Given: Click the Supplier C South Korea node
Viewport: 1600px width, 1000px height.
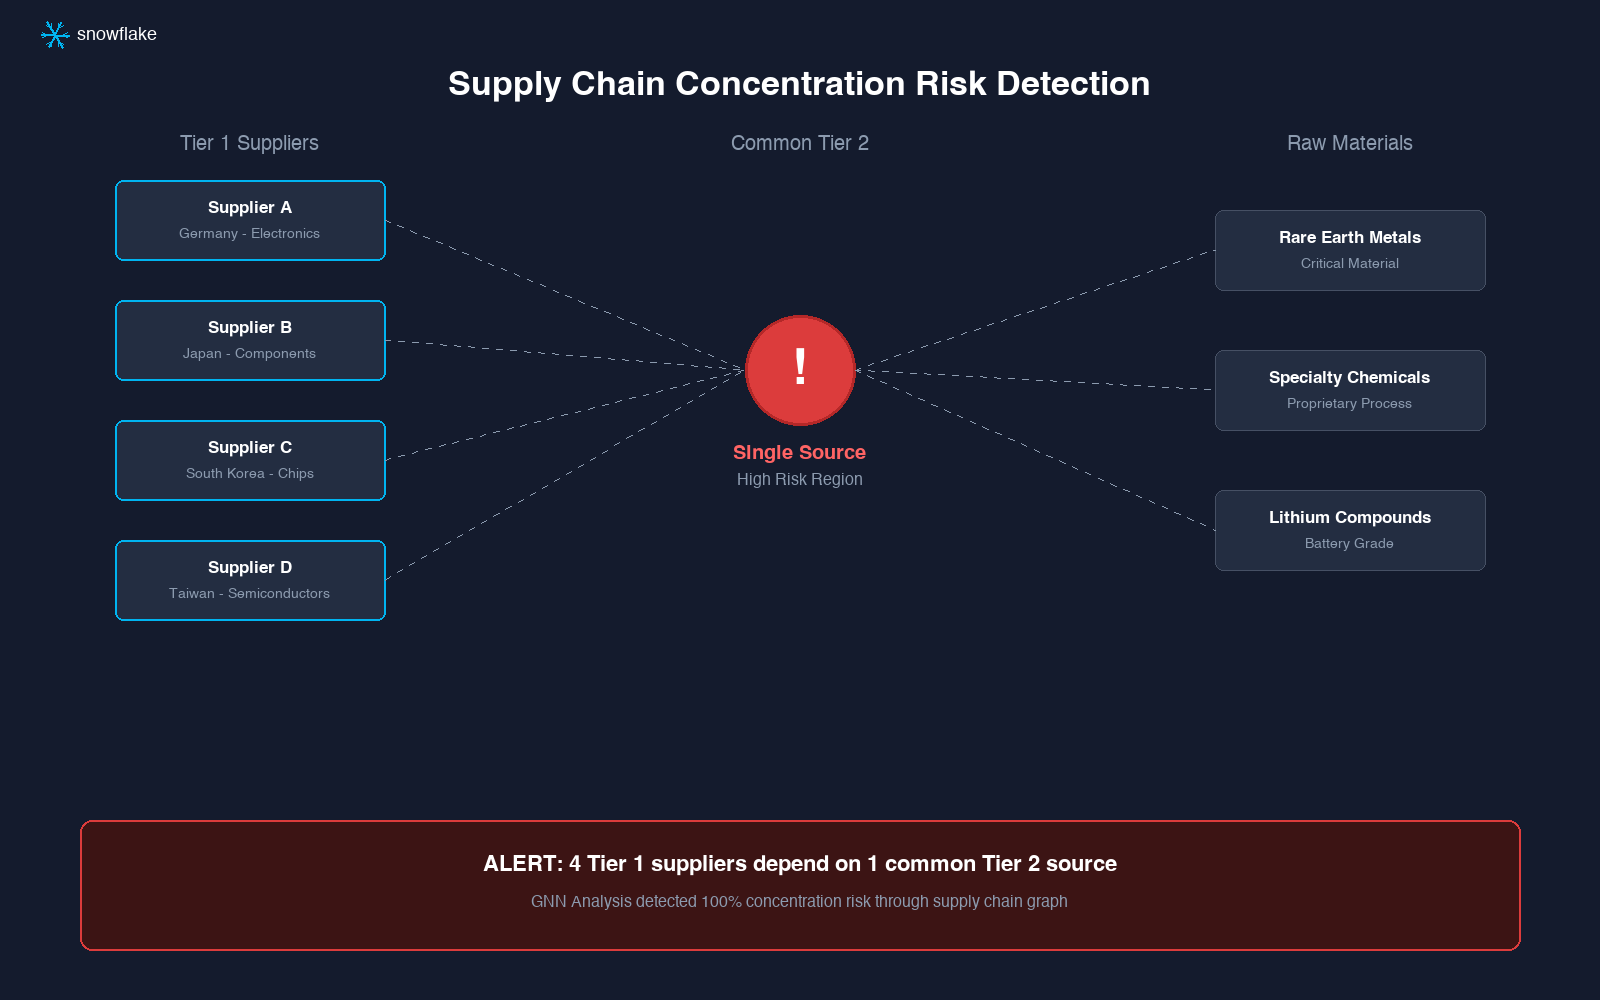Looking at the screenshot, I should pos(250,460).
